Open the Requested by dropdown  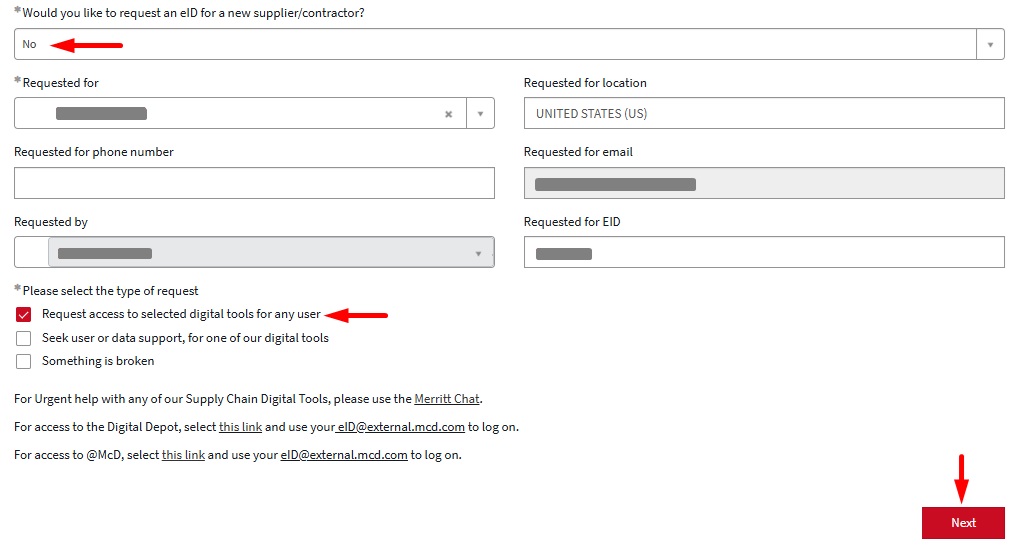(271, 252)
